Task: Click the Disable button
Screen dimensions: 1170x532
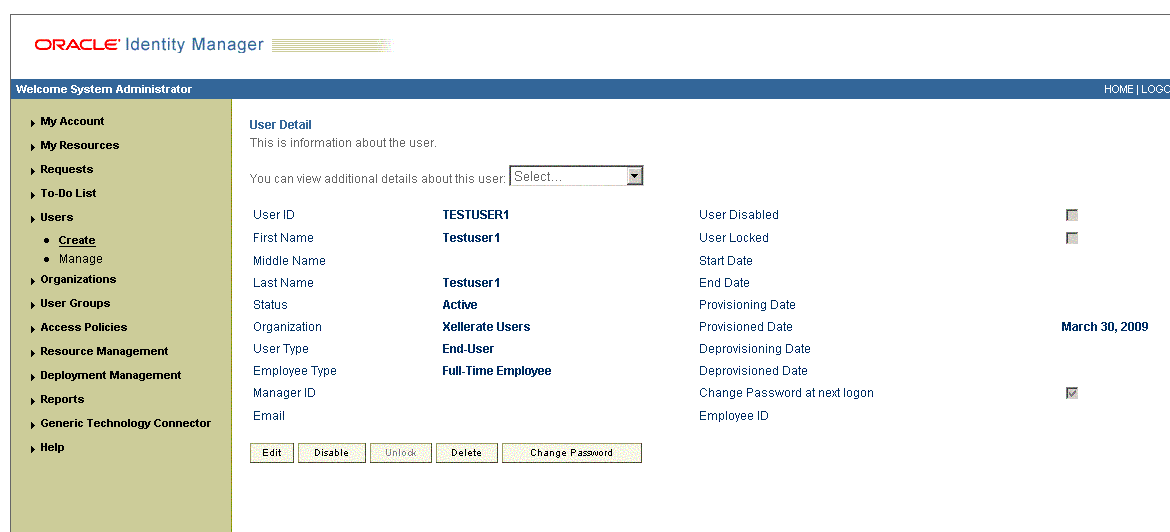Action: tap(331, 453)
